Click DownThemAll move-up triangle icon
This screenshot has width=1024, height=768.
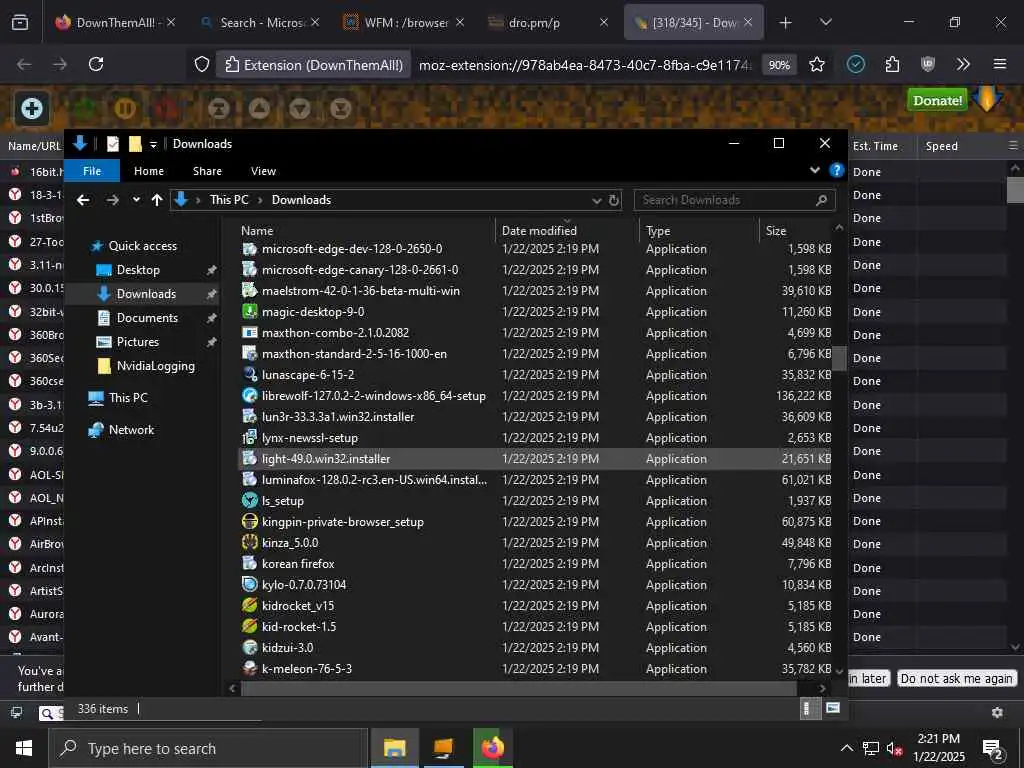[259, 108]
